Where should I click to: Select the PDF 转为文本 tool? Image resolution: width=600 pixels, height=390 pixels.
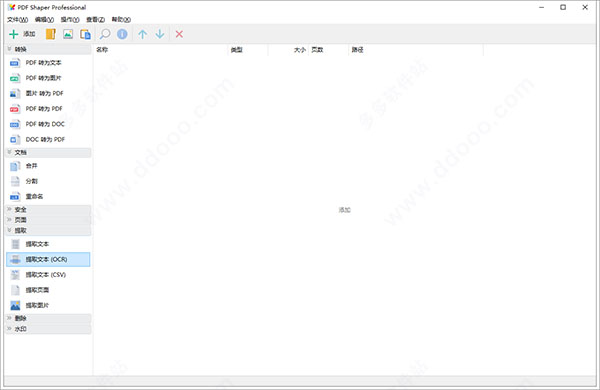(48, 63)
